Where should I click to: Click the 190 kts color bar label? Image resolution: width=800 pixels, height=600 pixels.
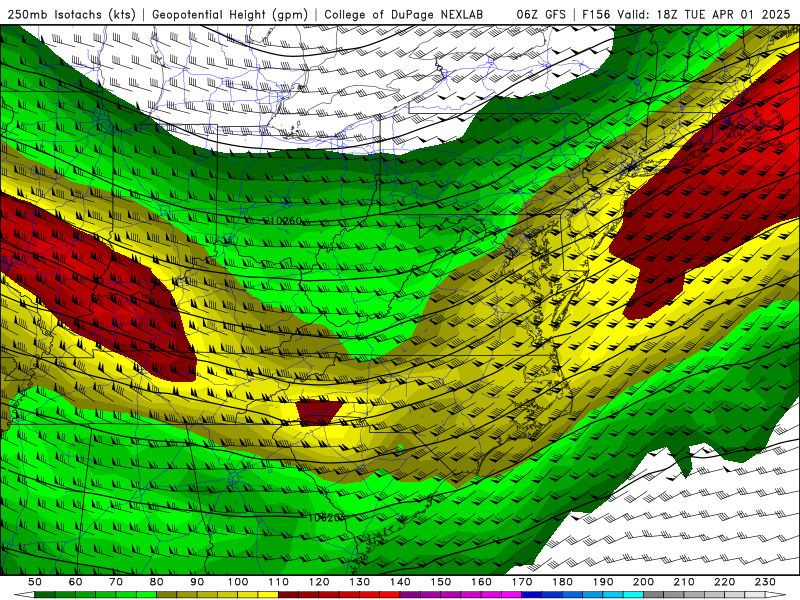tap(603, 582)
